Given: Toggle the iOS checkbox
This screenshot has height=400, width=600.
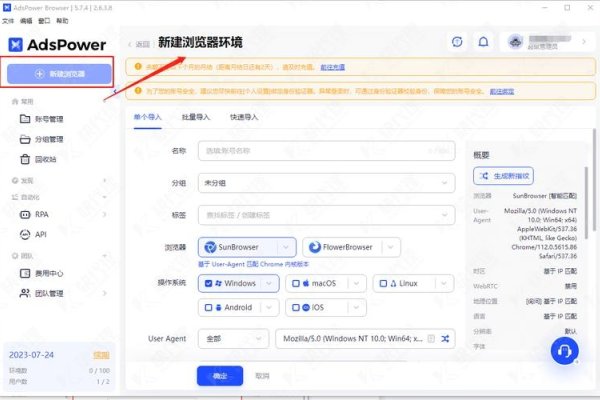Looking at the screenshot, I should (296, 308).
